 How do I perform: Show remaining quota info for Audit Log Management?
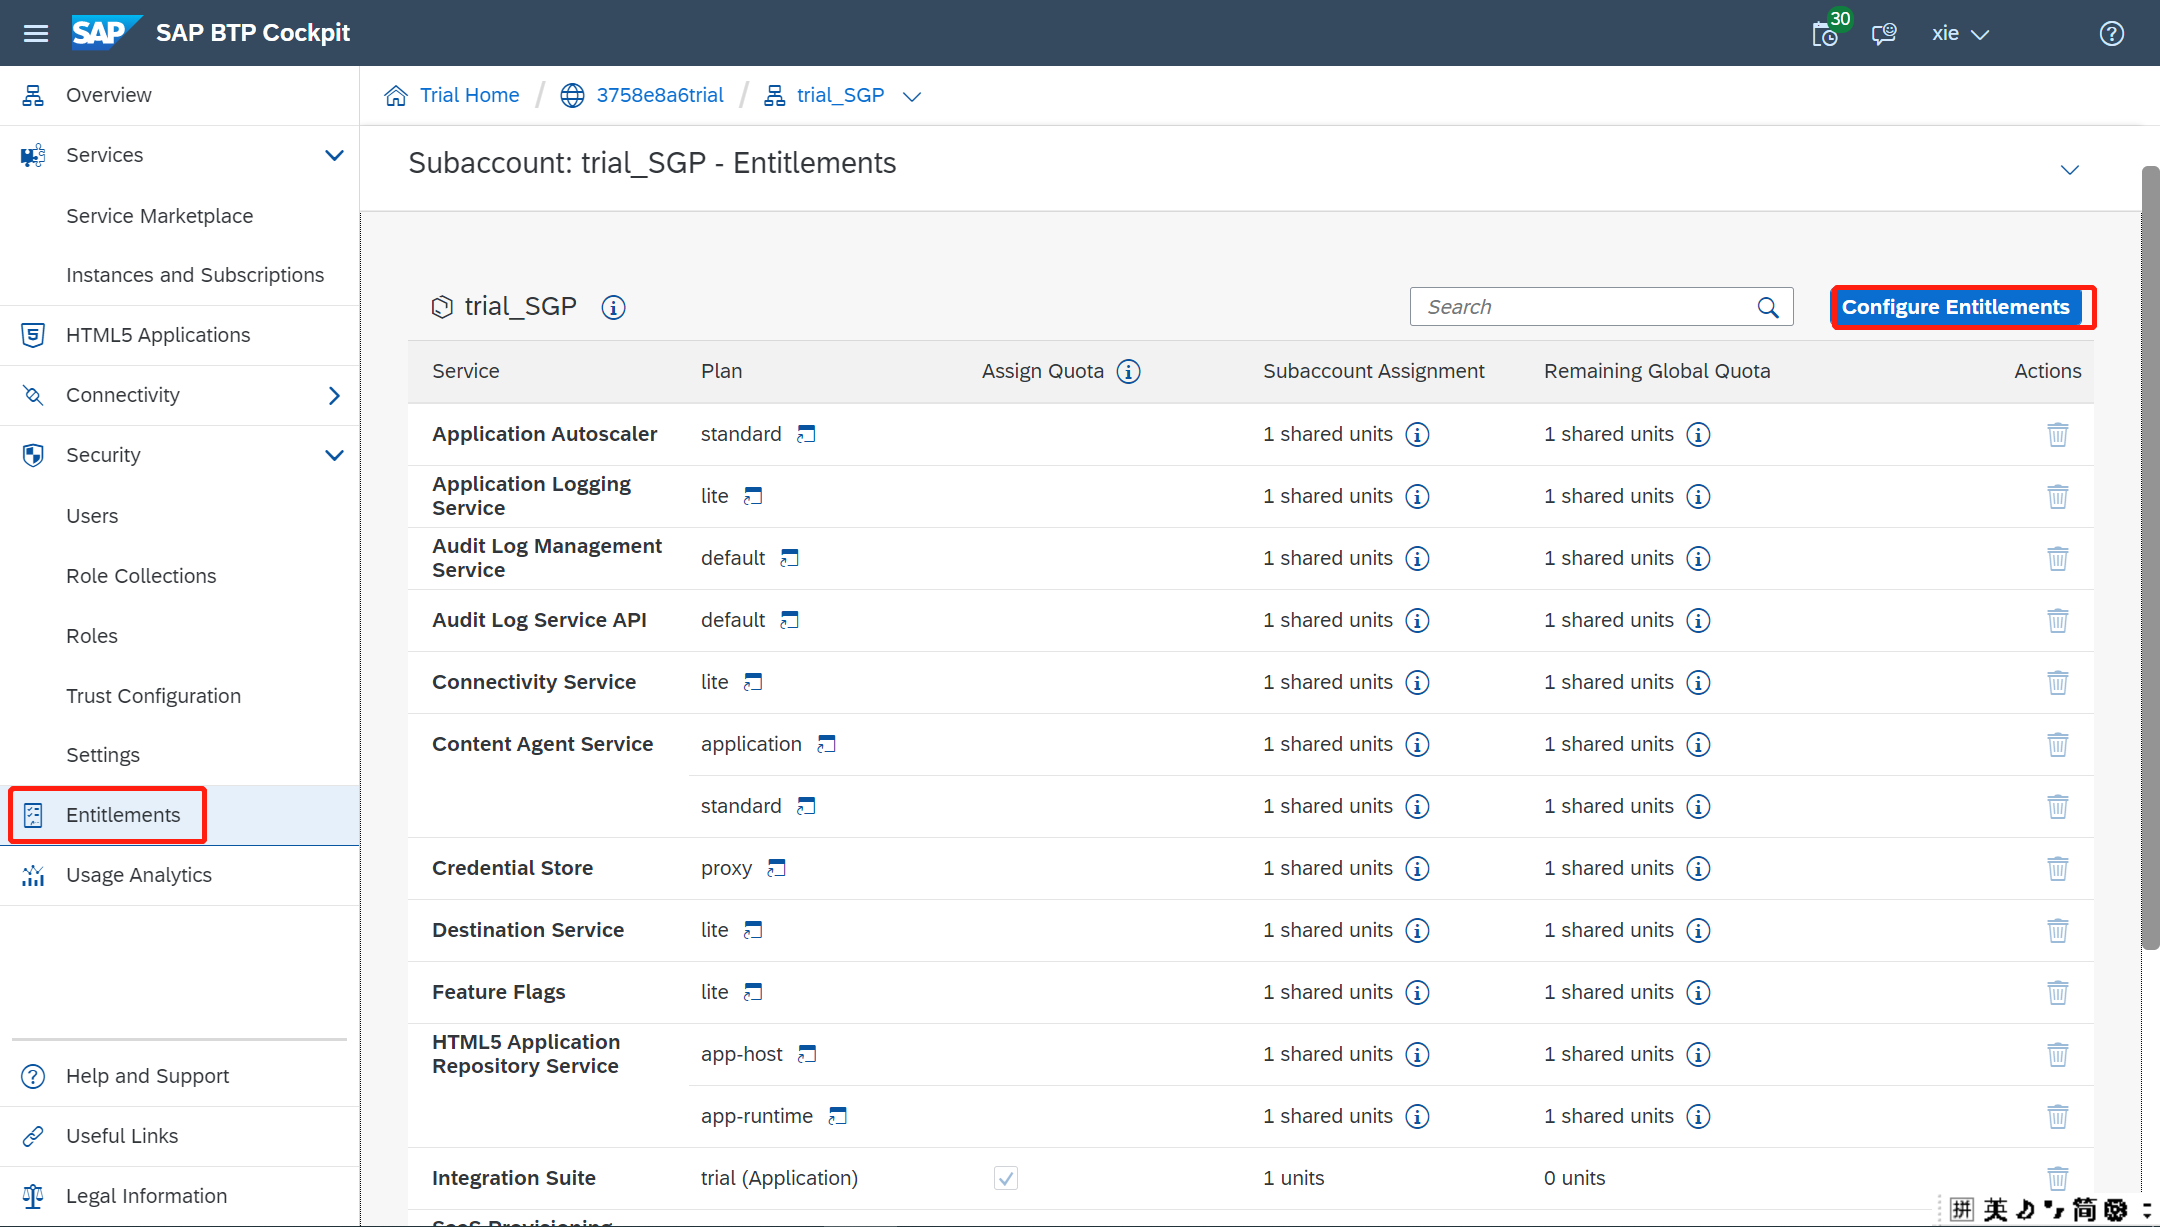pyautogui.click(x=1698, y=558)
